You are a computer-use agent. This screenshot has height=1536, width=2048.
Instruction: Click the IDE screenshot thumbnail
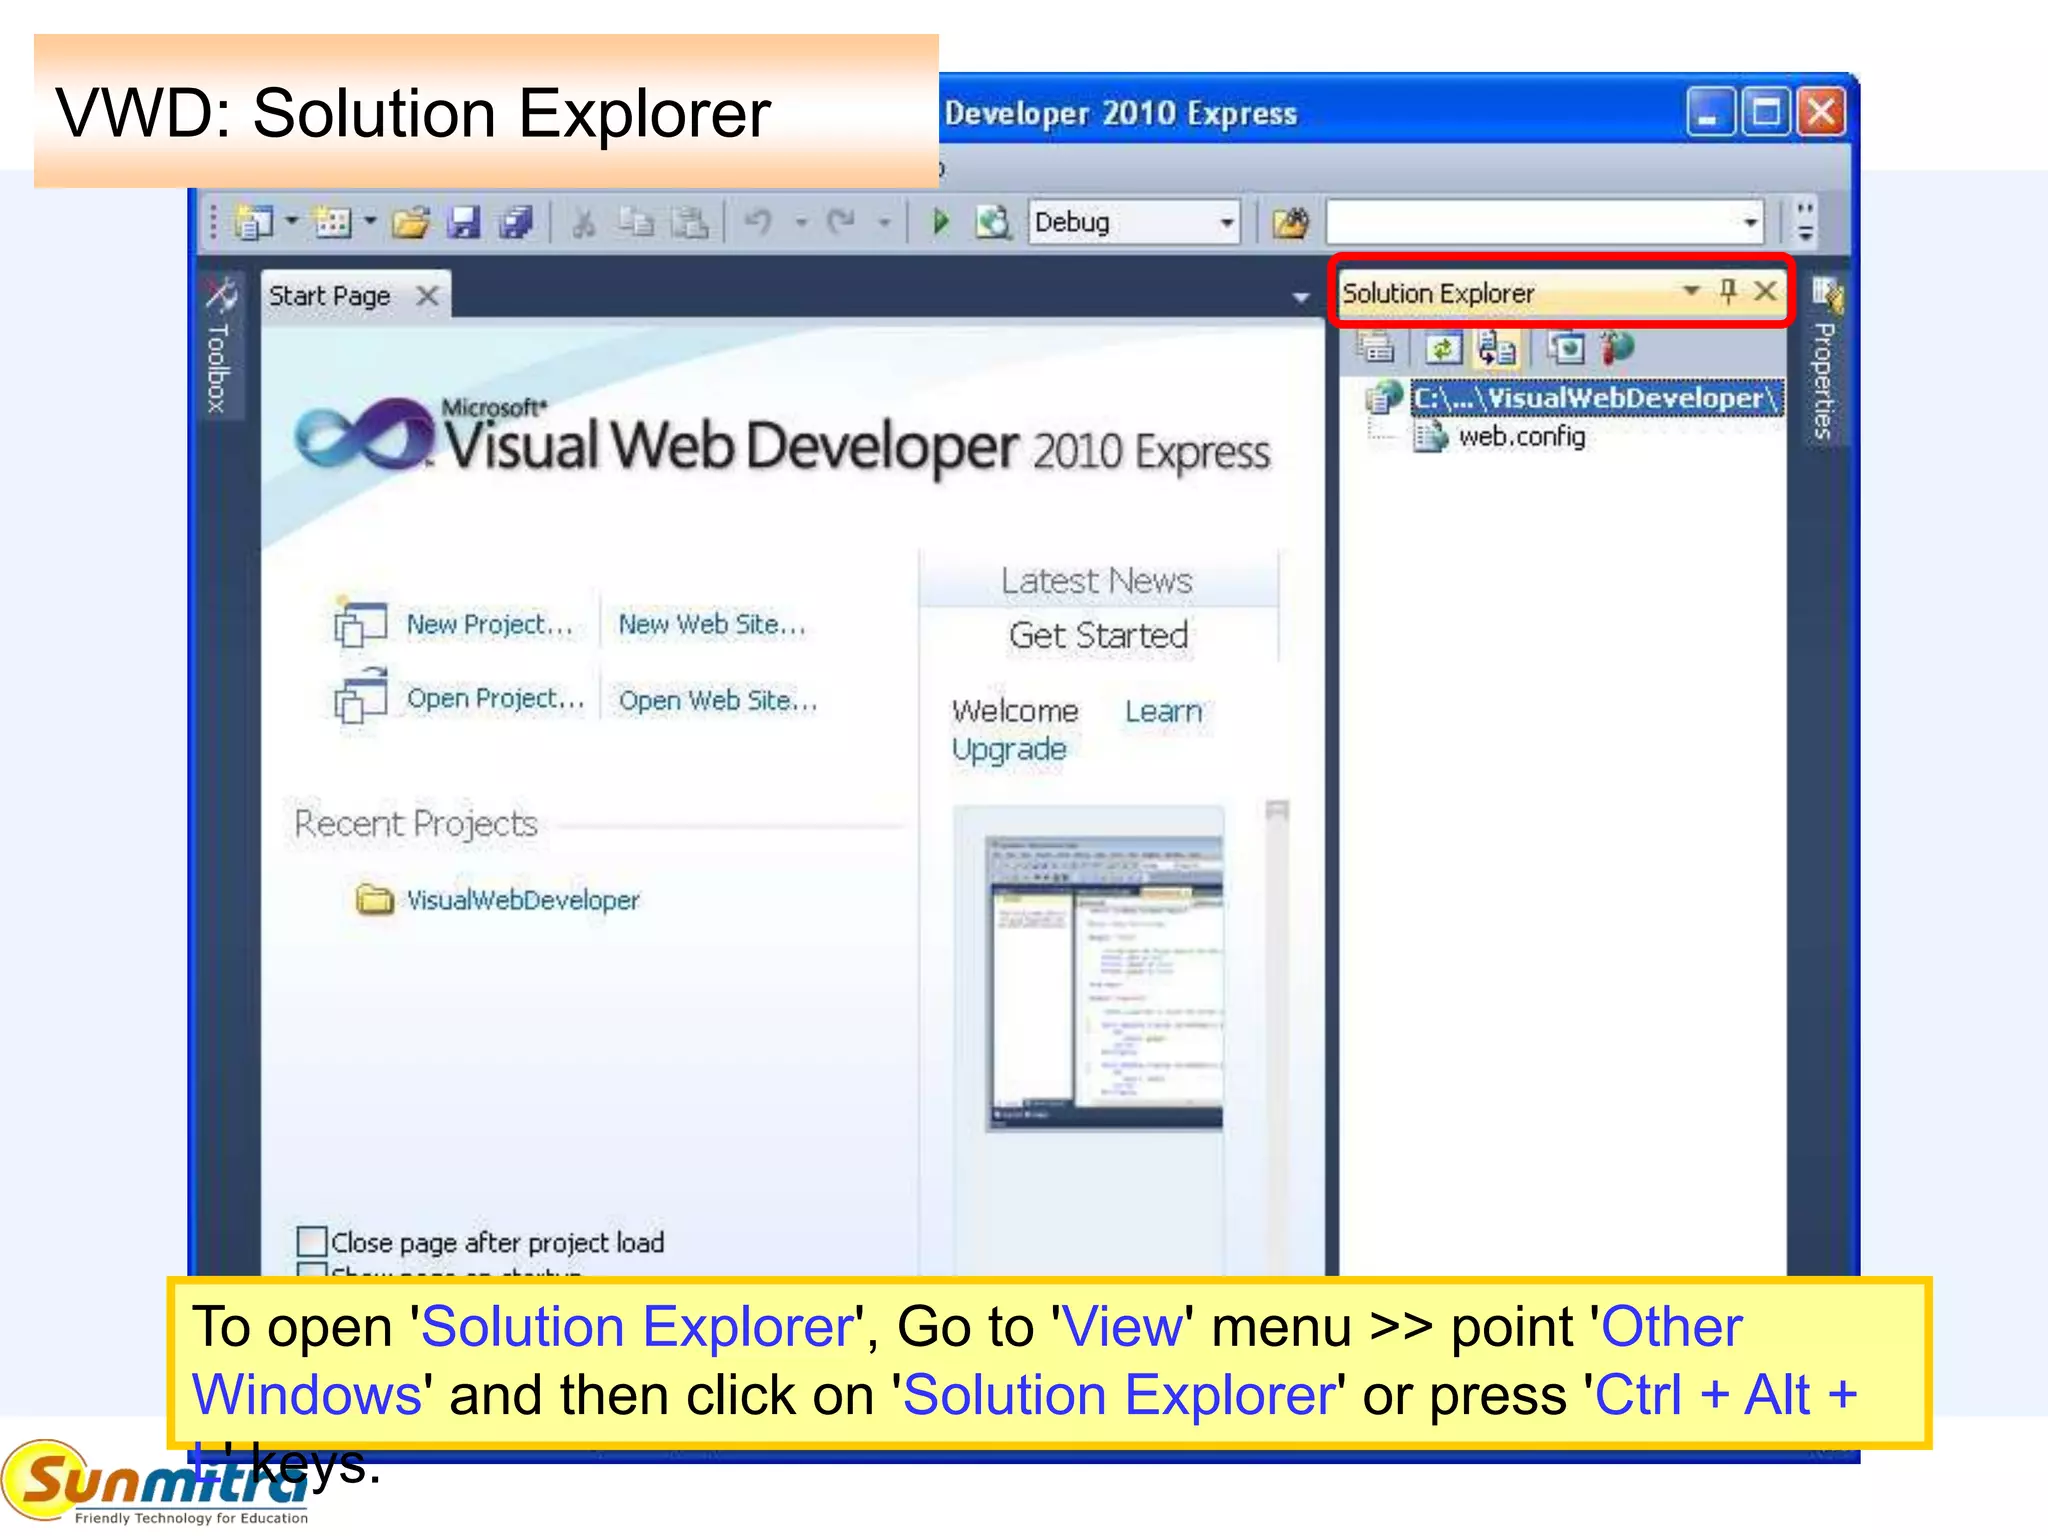coord(1103,984)
